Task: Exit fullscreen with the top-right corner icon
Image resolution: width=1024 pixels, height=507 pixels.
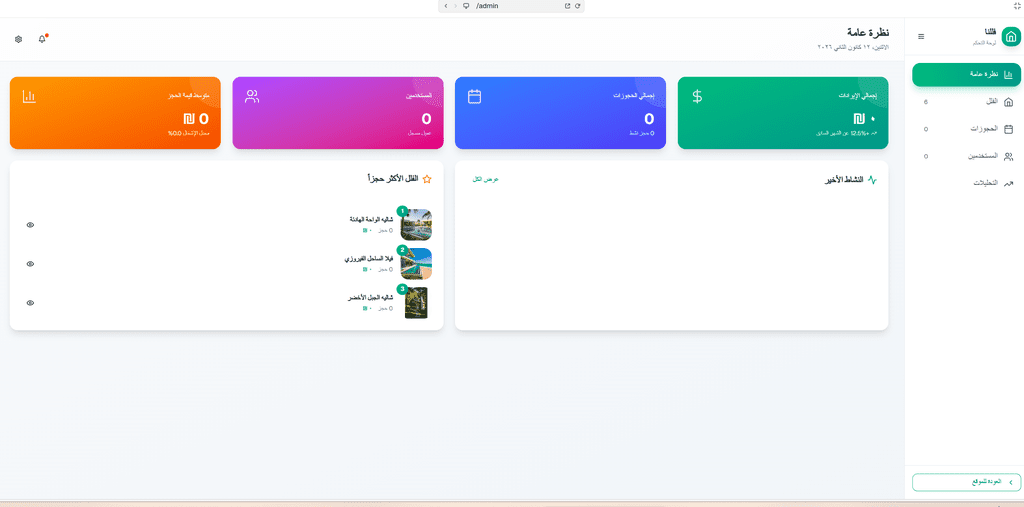Action: click(x=1016, y=6)
